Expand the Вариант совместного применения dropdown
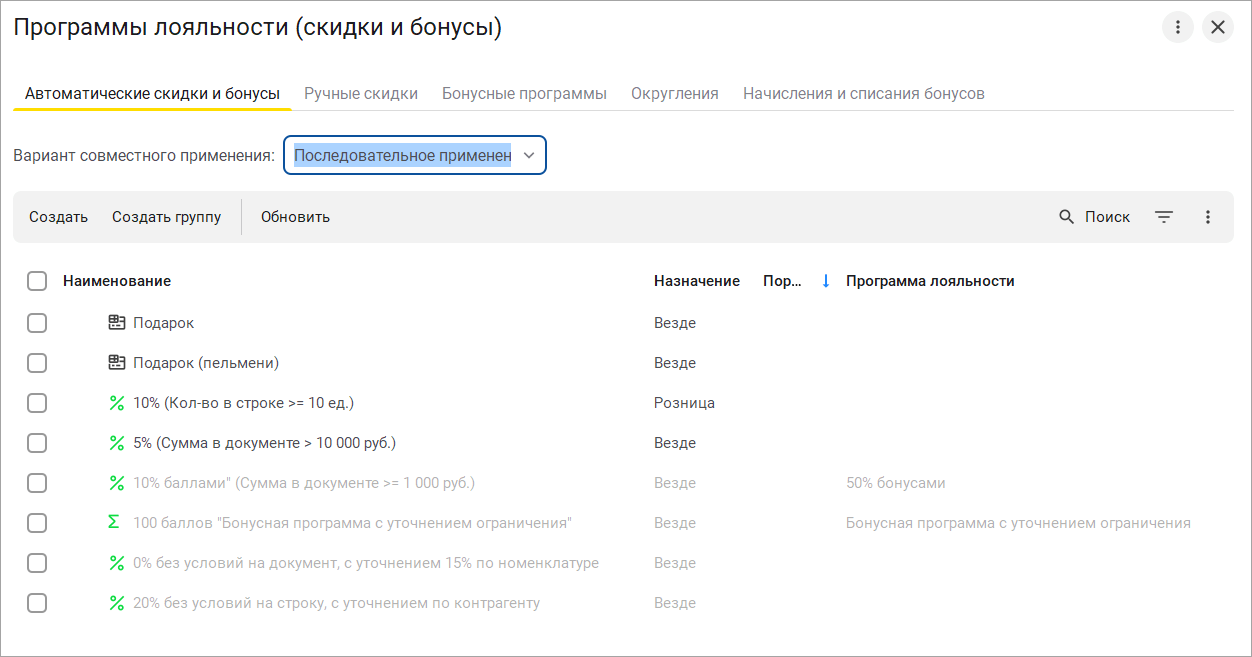 (529, 155)
